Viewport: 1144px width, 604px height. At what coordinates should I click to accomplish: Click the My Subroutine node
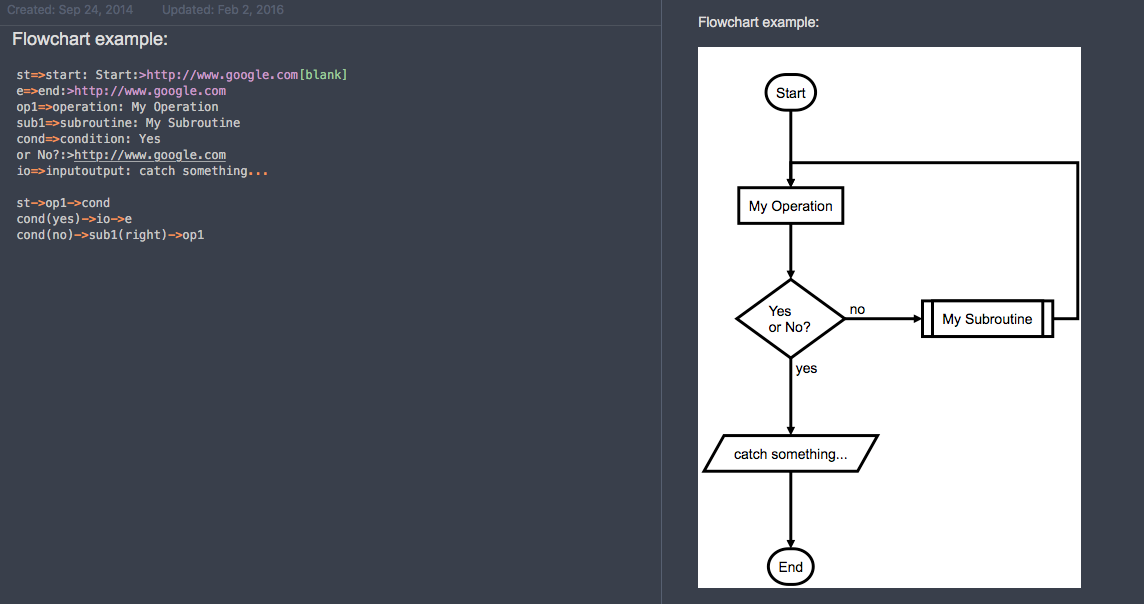click(x=987, y=319)
